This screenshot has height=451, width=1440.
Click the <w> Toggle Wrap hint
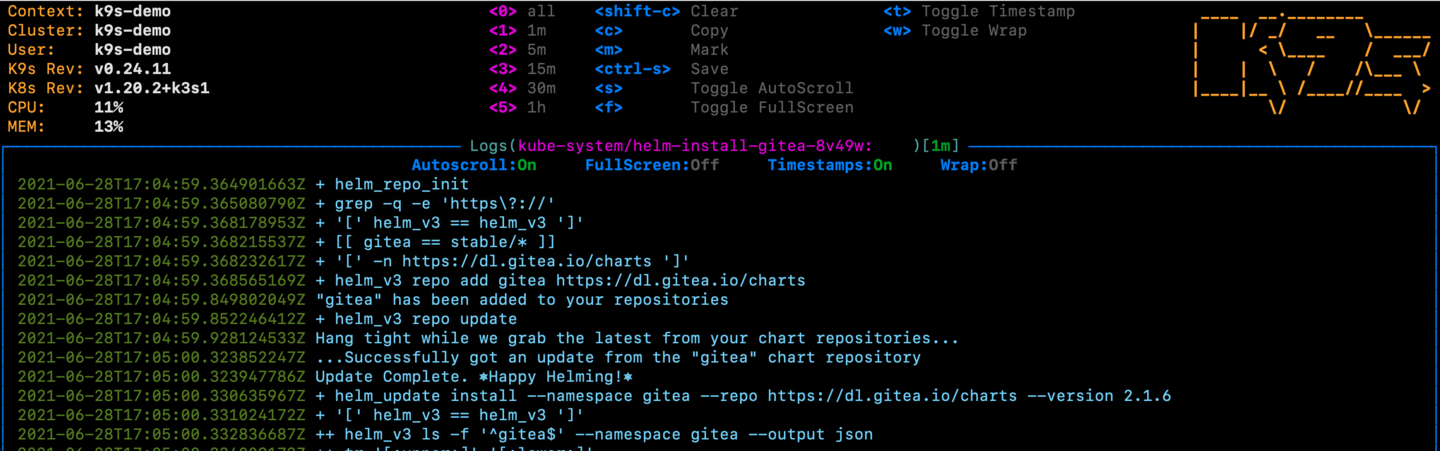click(955, 30)
